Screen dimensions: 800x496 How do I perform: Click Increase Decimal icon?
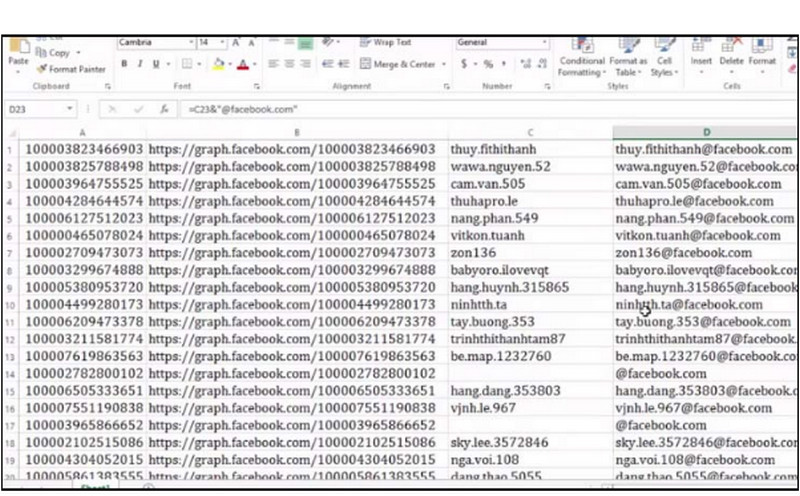526,64
